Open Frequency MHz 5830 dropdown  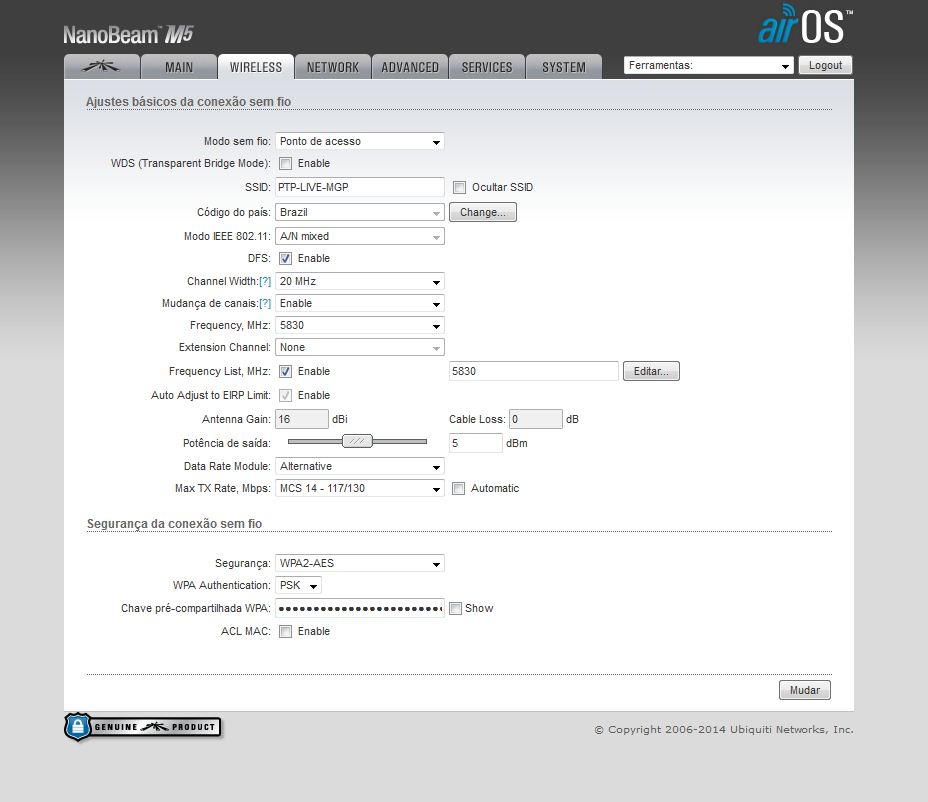[360, 325]
